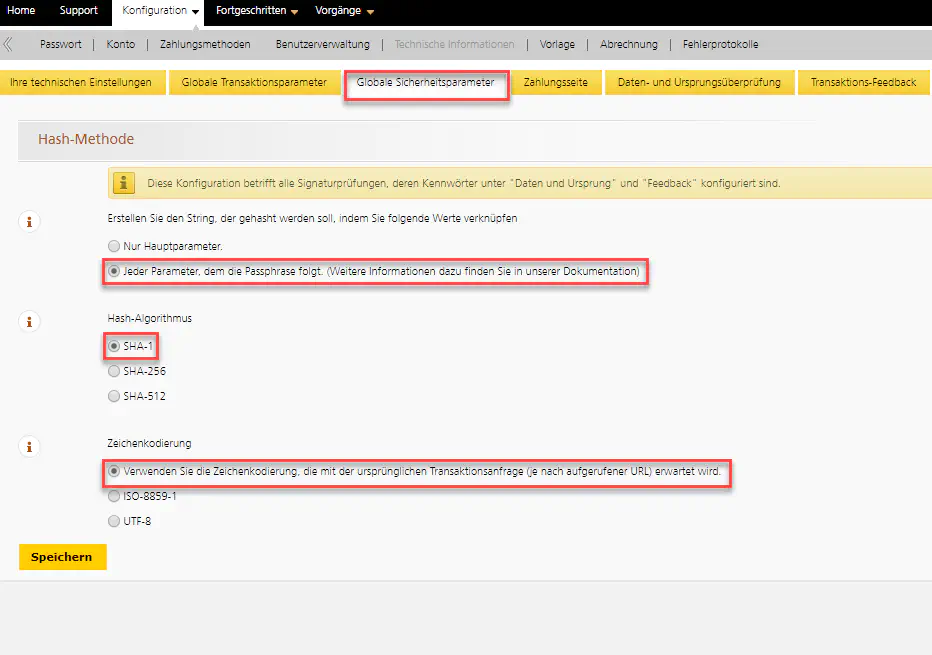
Task: Expand the Vorgänge dropdown menu
Action: pyautogui.click(x=344, y=11)
